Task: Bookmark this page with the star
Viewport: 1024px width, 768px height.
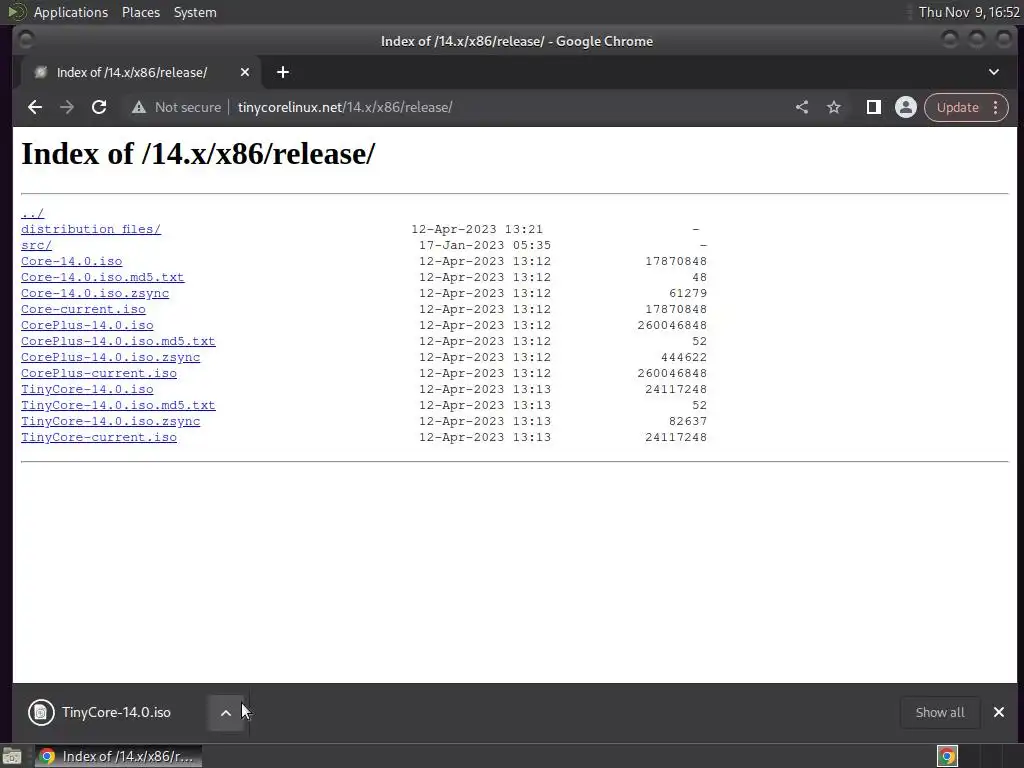Action: pos(834,107)
